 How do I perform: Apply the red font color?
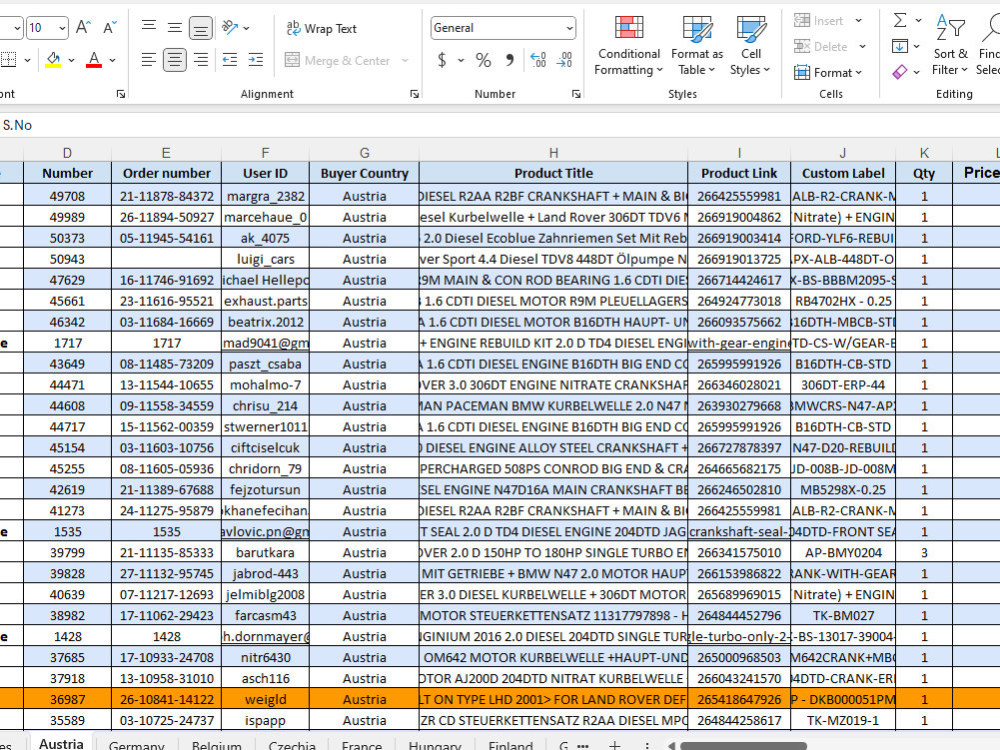94,60
